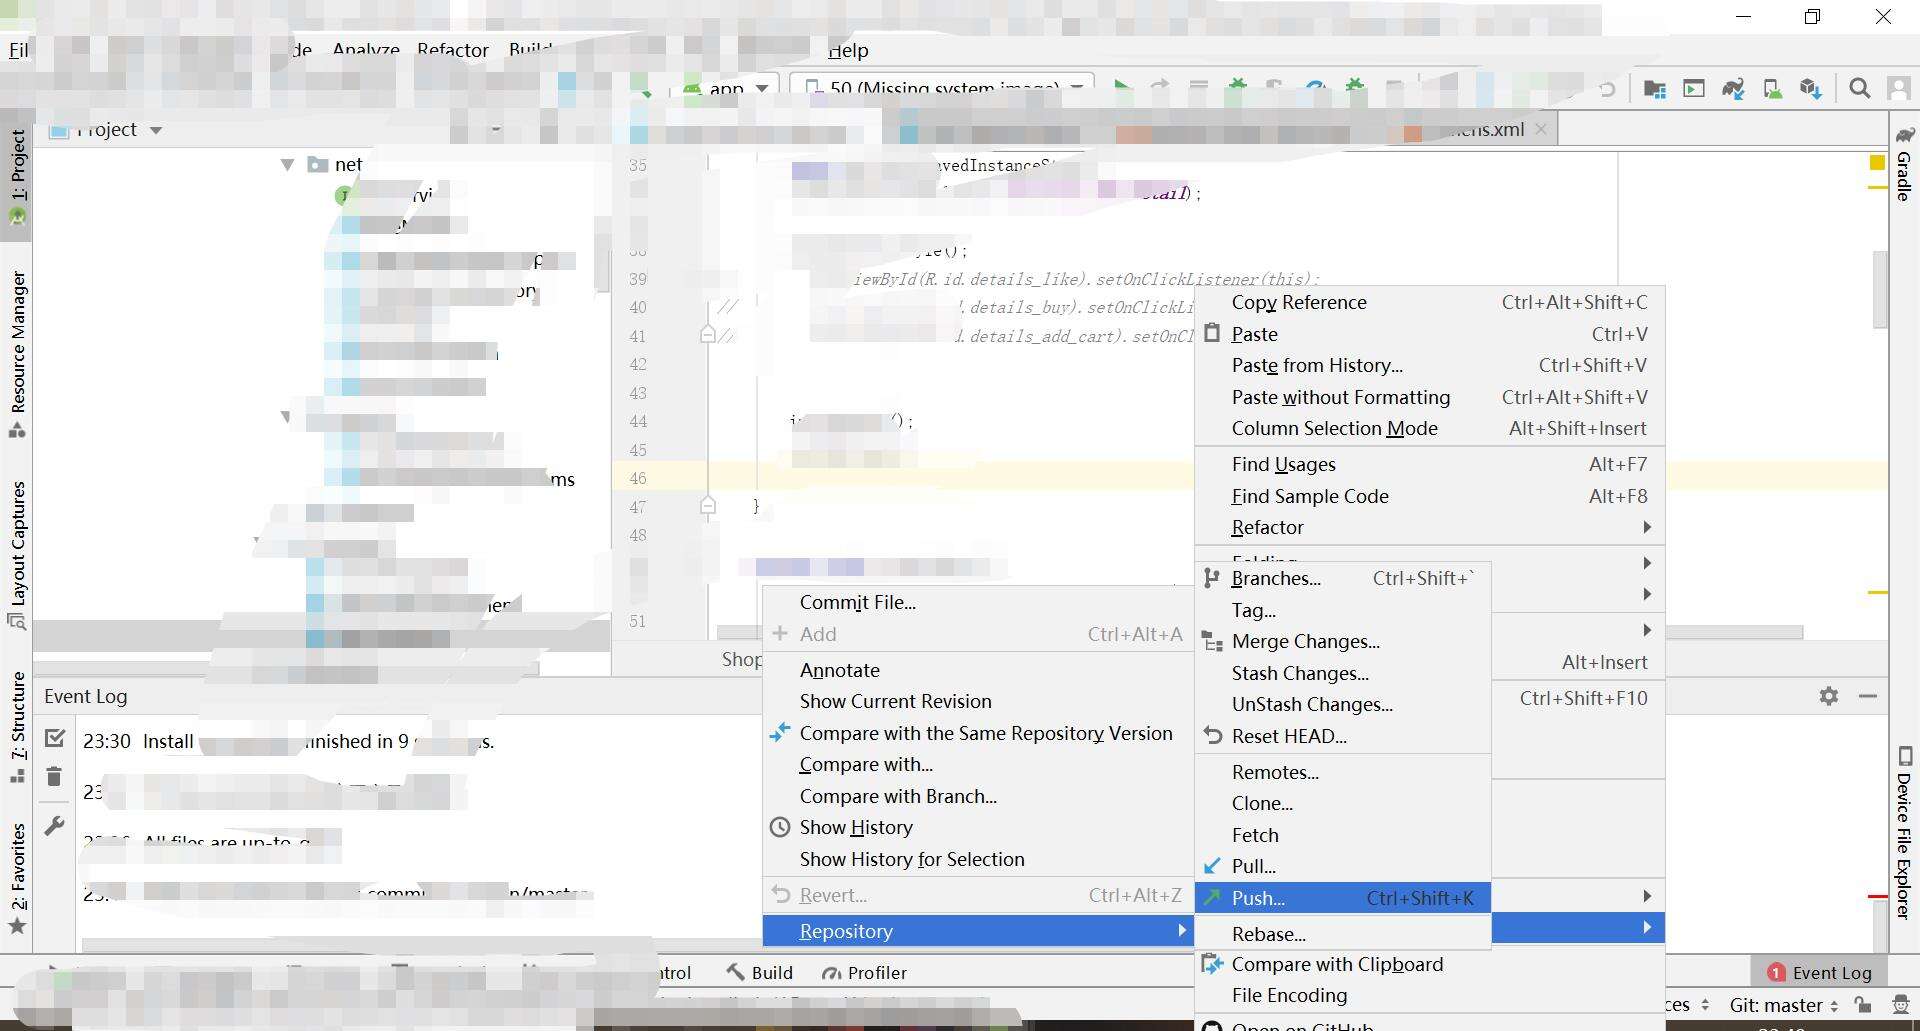Click Commit File menu entry

click(978, 602)
